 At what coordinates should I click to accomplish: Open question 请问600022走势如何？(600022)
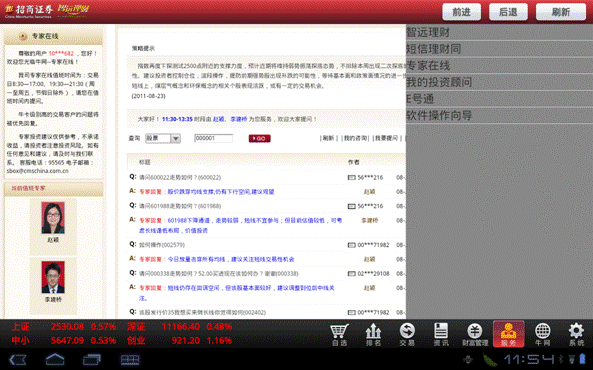tap(180, 177)
